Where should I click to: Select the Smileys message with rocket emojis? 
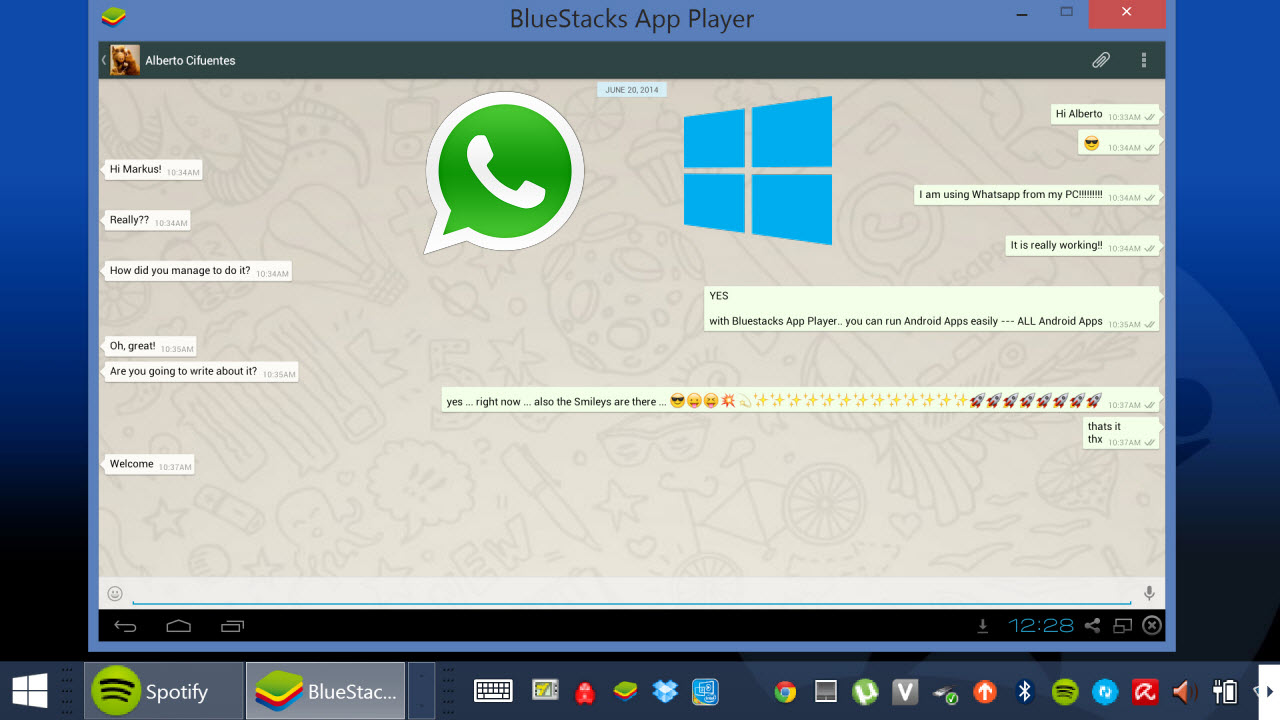point(801,401)
